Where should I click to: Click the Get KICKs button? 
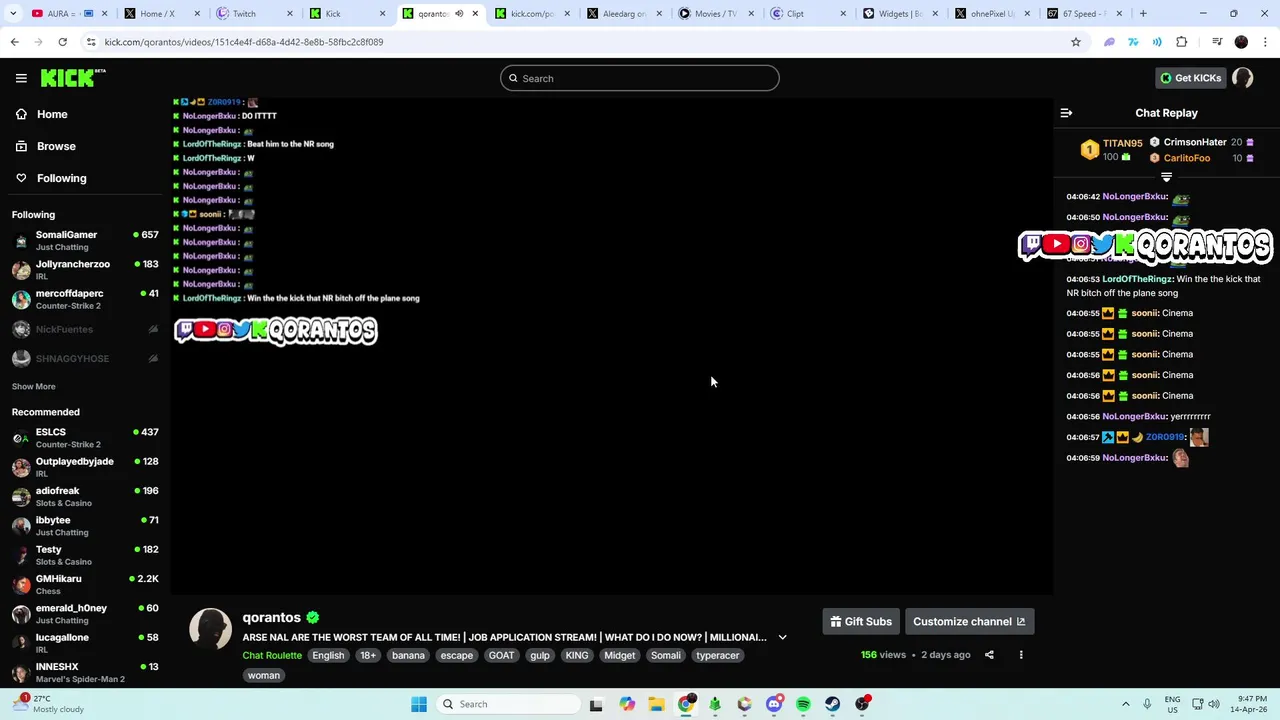(x=1190, y=78)
